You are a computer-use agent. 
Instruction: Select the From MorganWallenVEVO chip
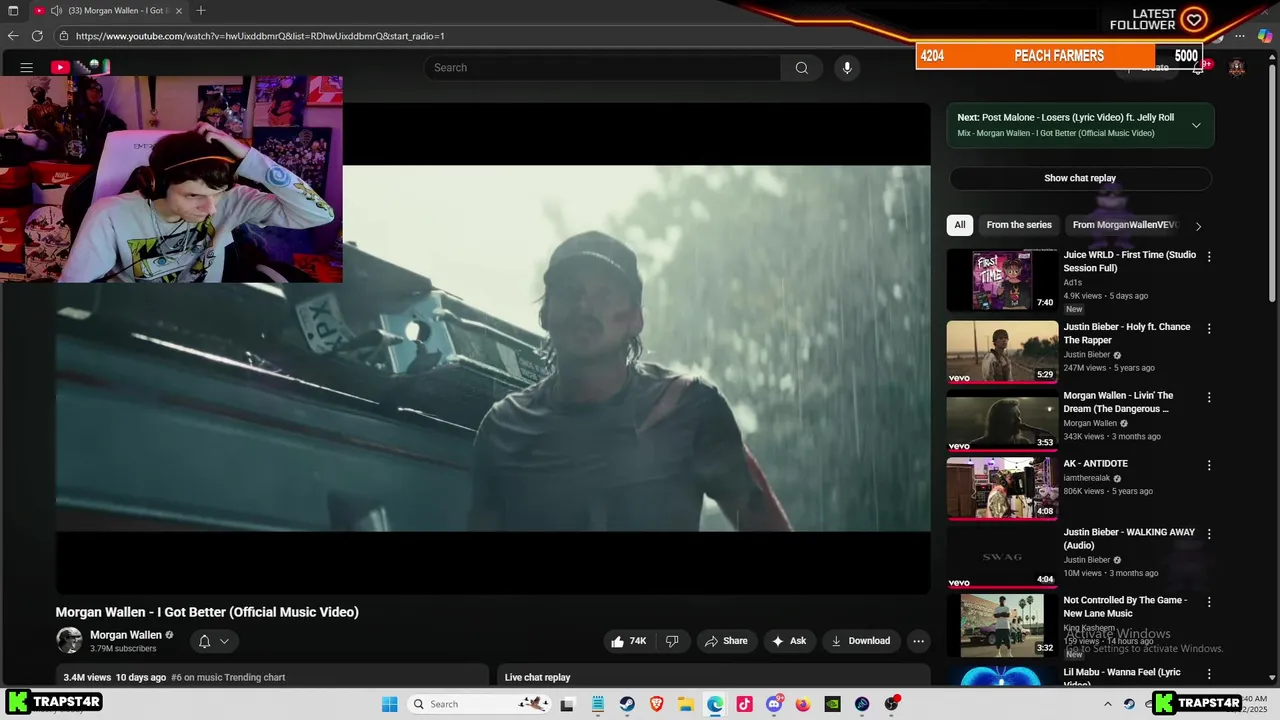point(1125,225)
